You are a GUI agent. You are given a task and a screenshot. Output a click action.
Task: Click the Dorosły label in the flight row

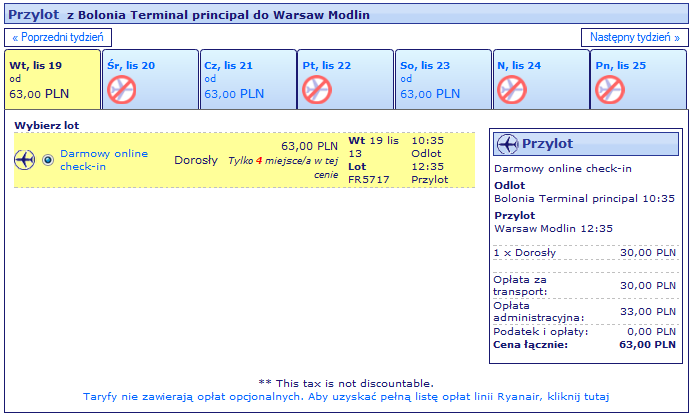click(196, 160)
